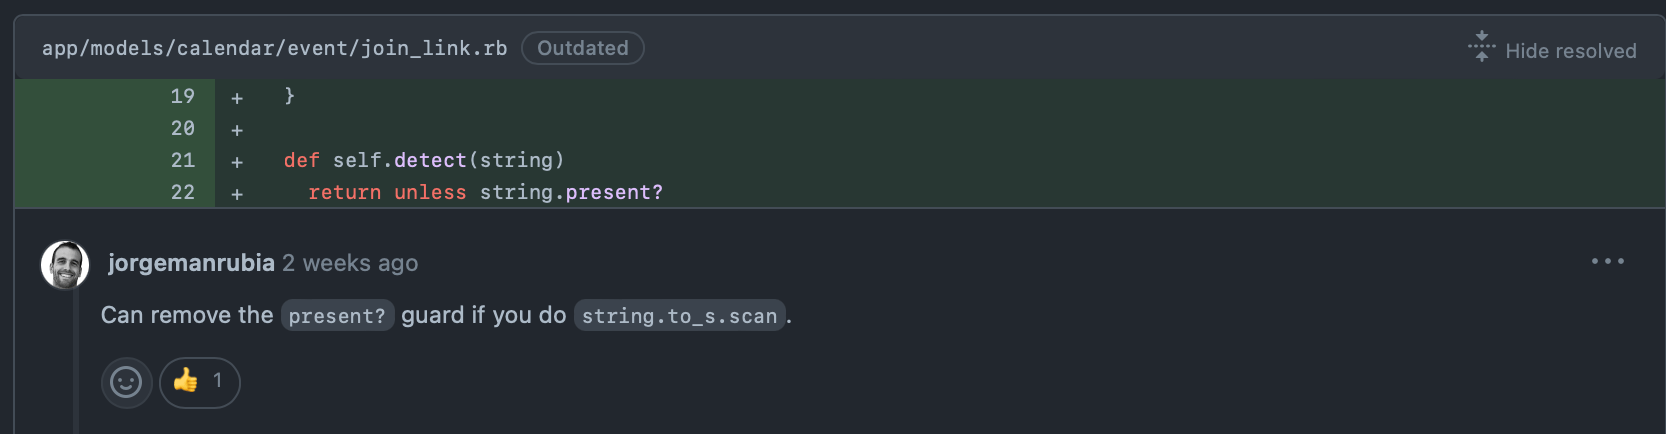Viewport: 1666px width, 434px height.
Task: Open the join_link.rb file path link
Action: tap(274, 48)
